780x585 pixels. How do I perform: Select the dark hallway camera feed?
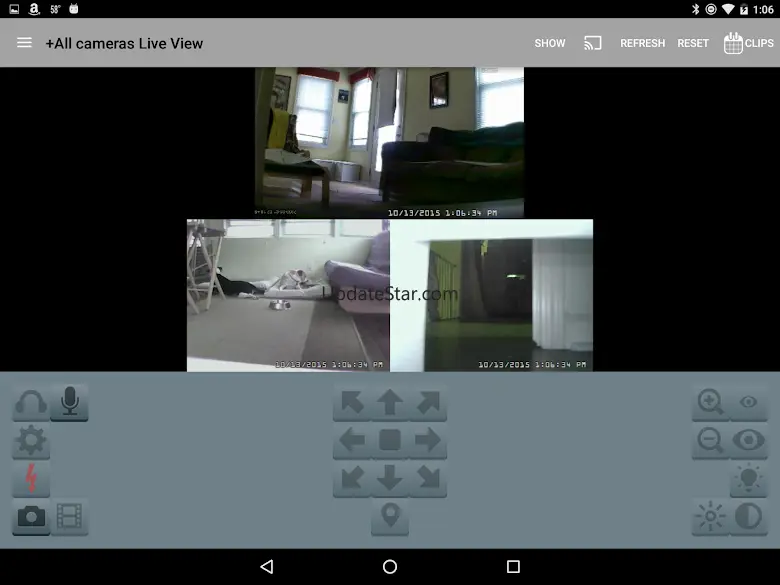click(491, 295)
